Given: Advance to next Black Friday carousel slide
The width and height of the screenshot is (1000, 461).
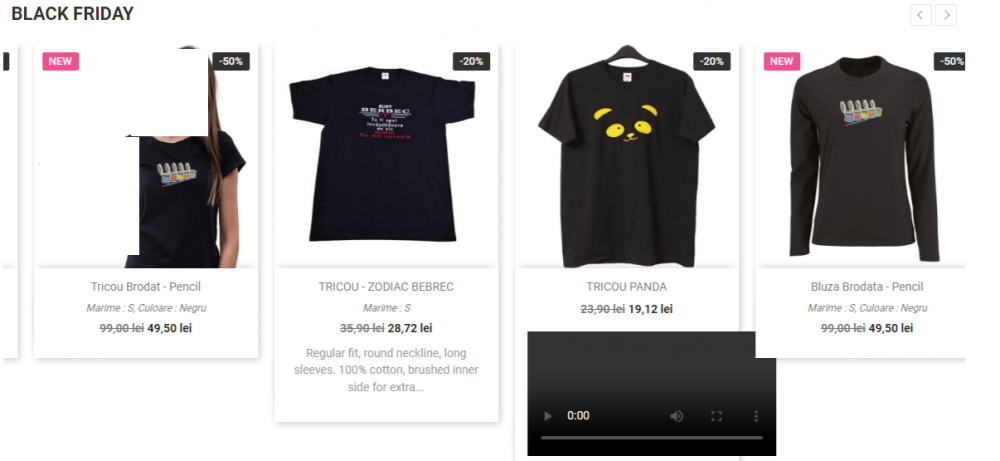Looking at the screenshot, I should [946, 15].
